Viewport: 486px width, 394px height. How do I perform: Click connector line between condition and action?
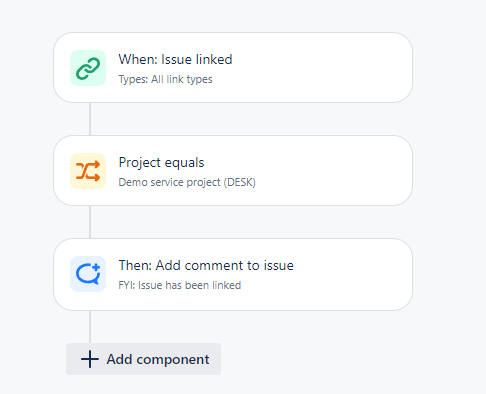tap(90, 222)
